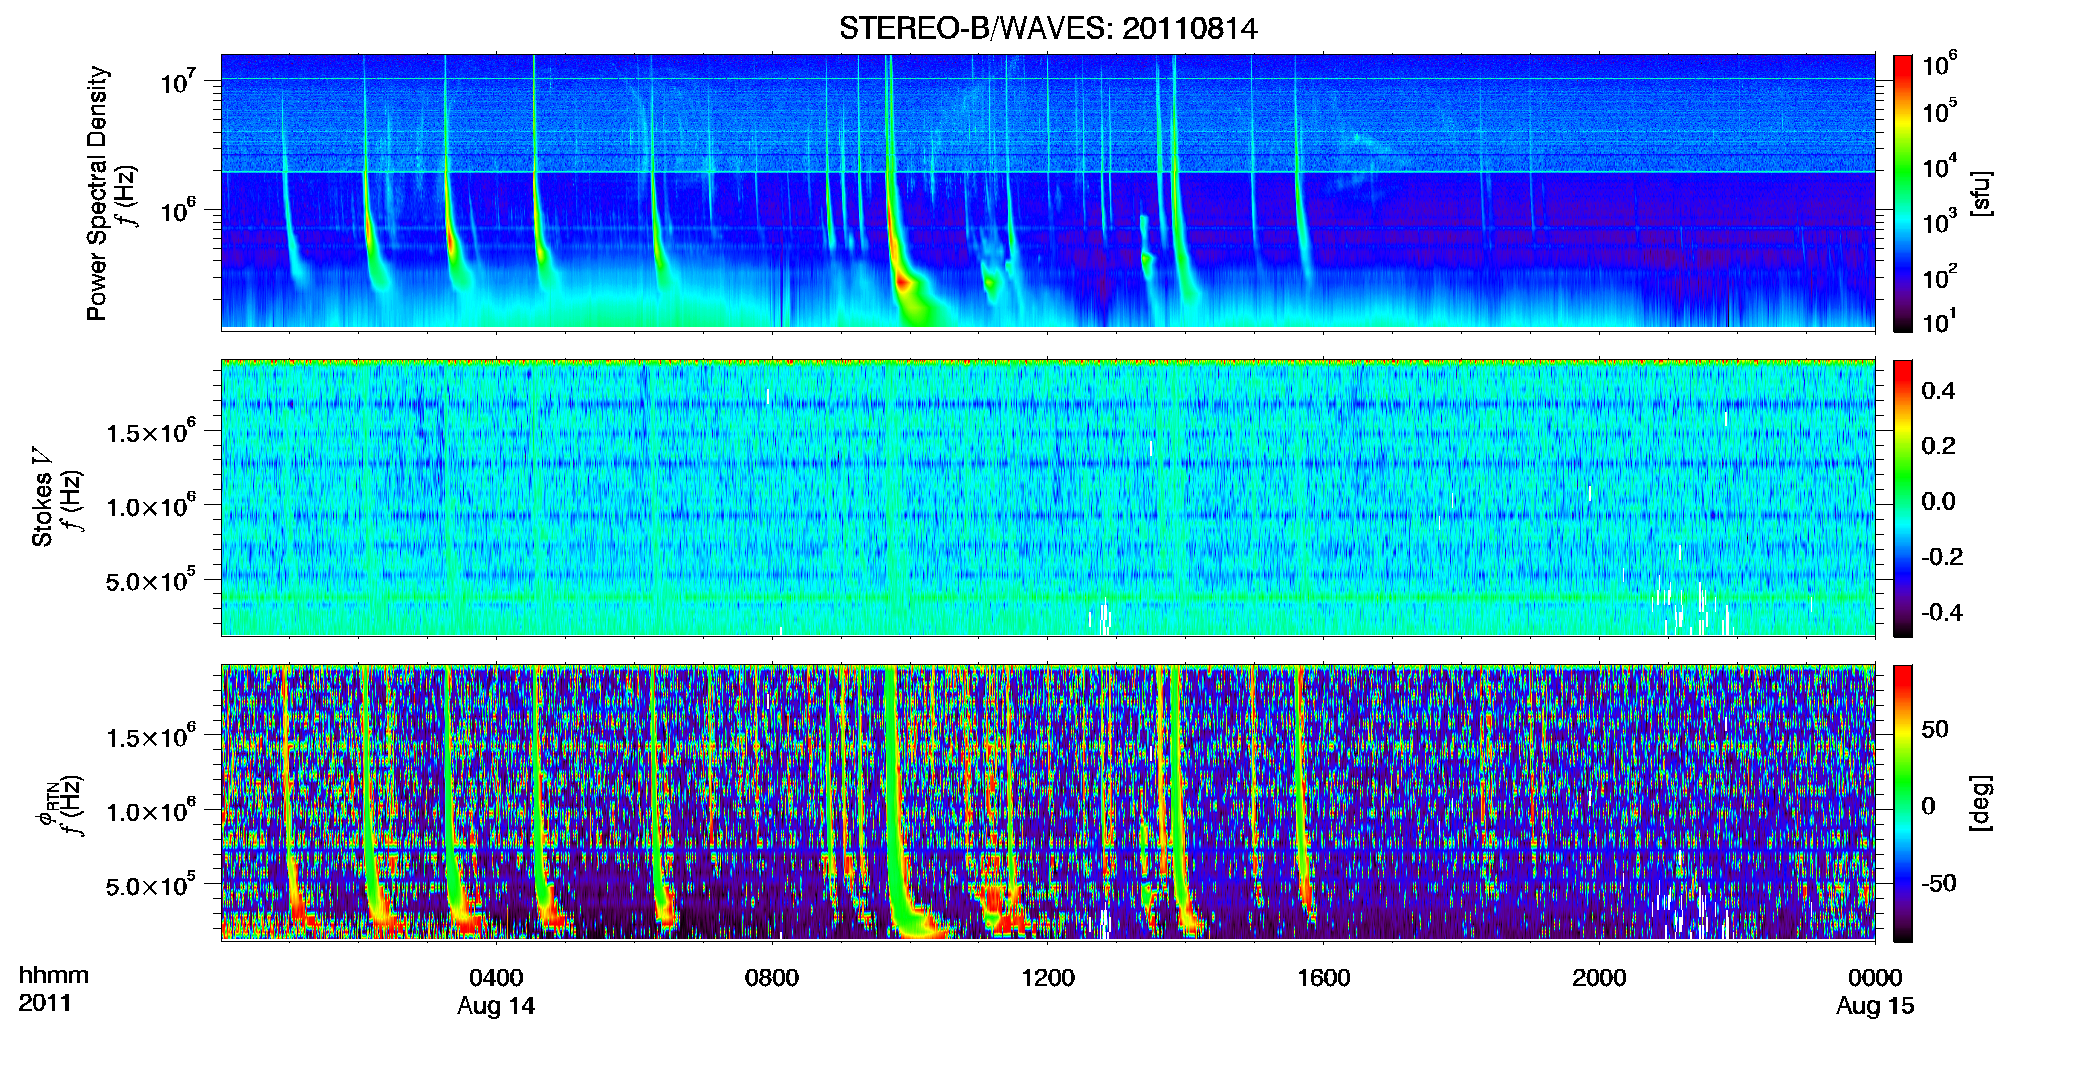
Task: Click the 10^5 value on the sfu color bar
Action: (1940, 110)
